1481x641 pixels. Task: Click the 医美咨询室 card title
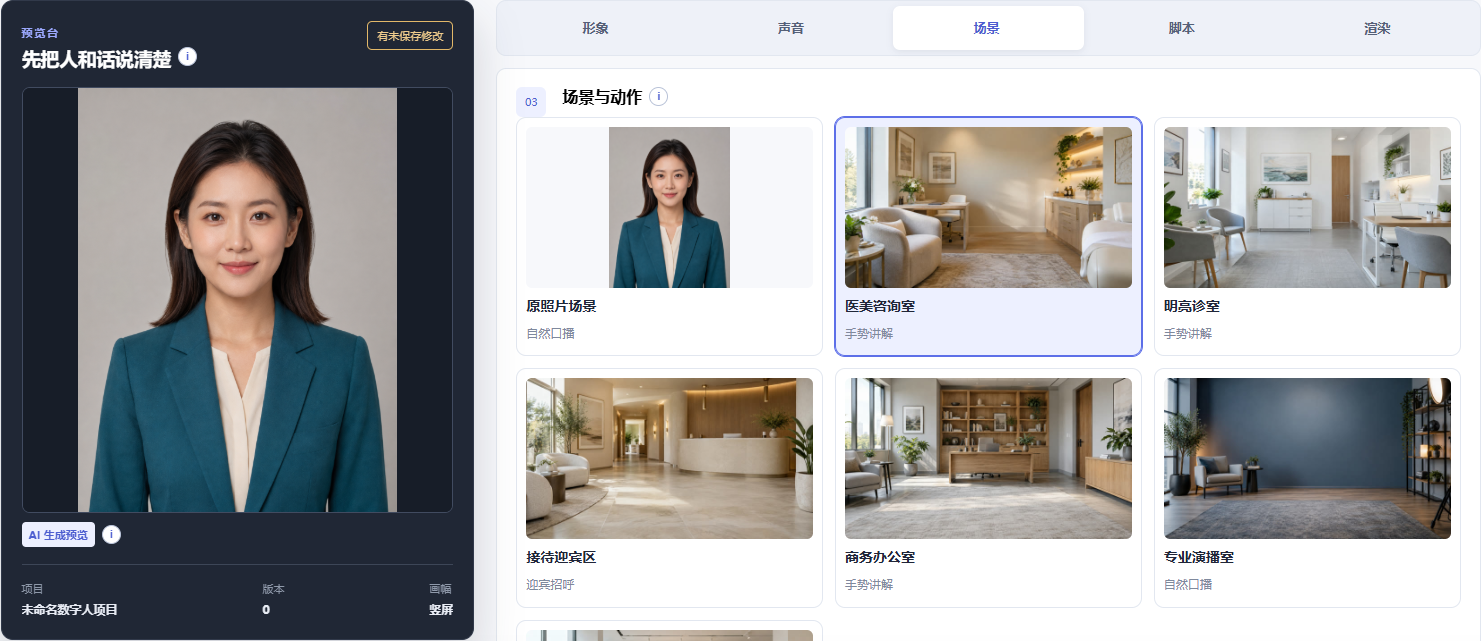pos(880,306)
